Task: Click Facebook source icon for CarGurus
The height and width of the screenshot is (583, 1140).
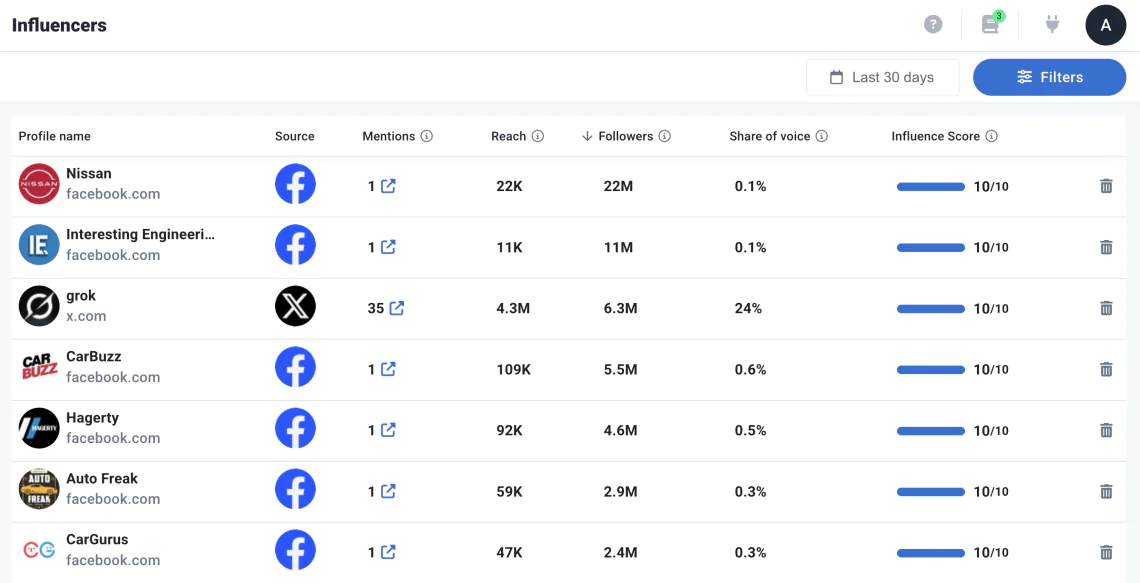Action: point(295,550)
